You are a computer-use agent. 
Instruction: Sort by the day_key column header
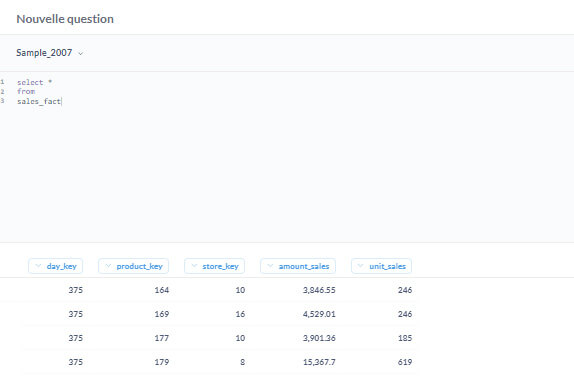[x=55, y=266]
